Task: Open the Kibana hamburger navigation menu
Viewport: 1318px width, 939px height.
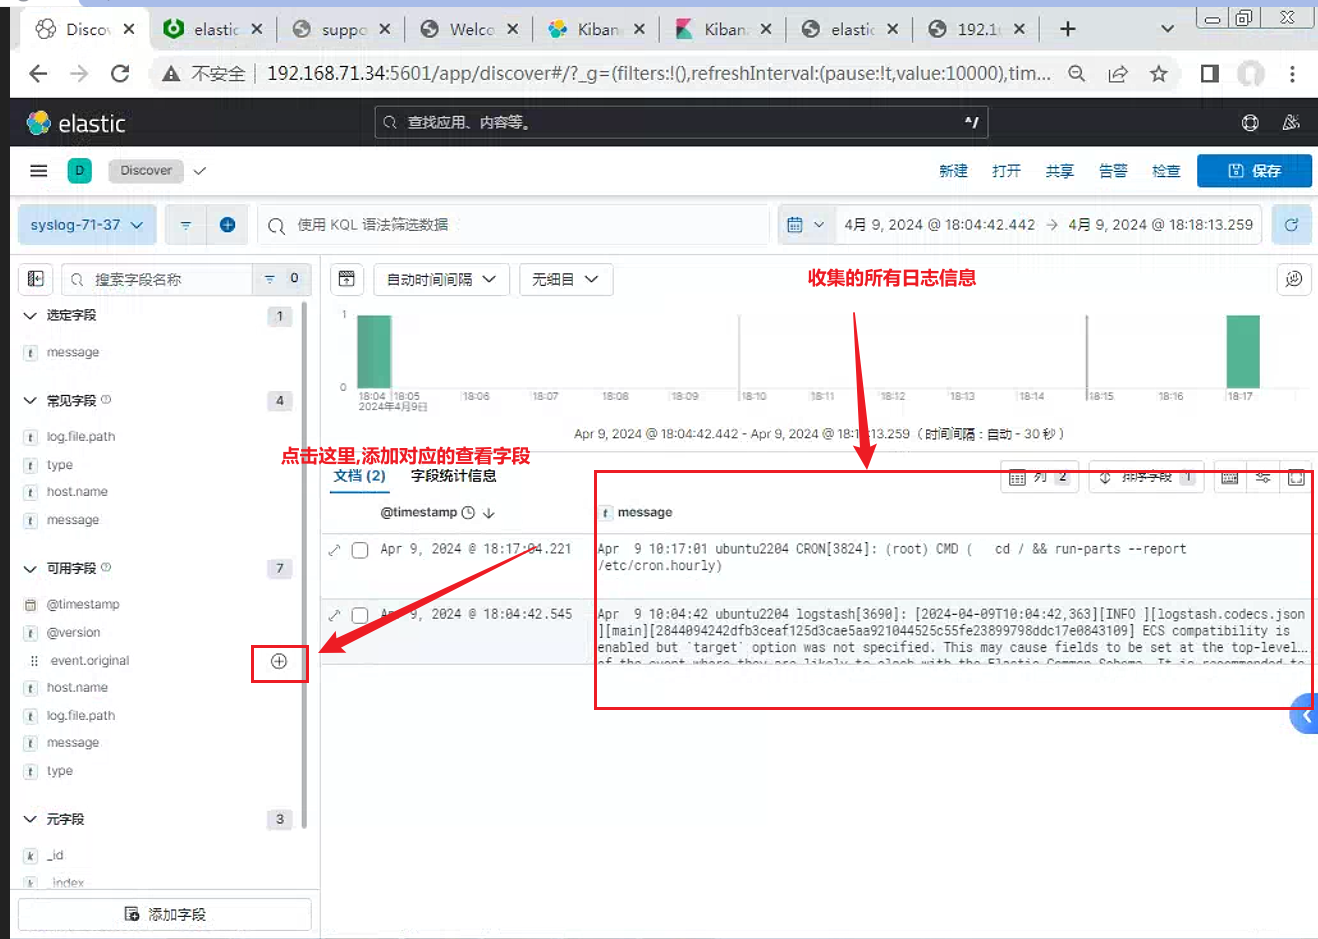Action: coord(38,171)
